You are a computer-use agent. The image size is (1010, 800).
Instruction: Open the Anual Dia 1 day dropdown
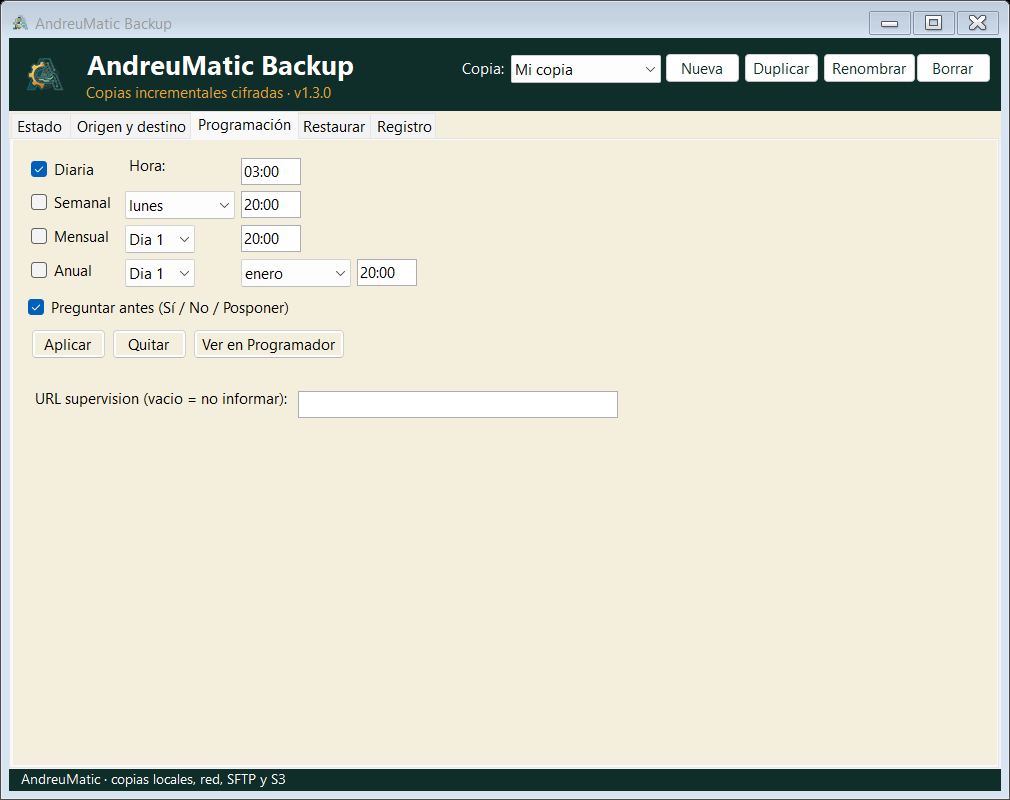(160, 273)
